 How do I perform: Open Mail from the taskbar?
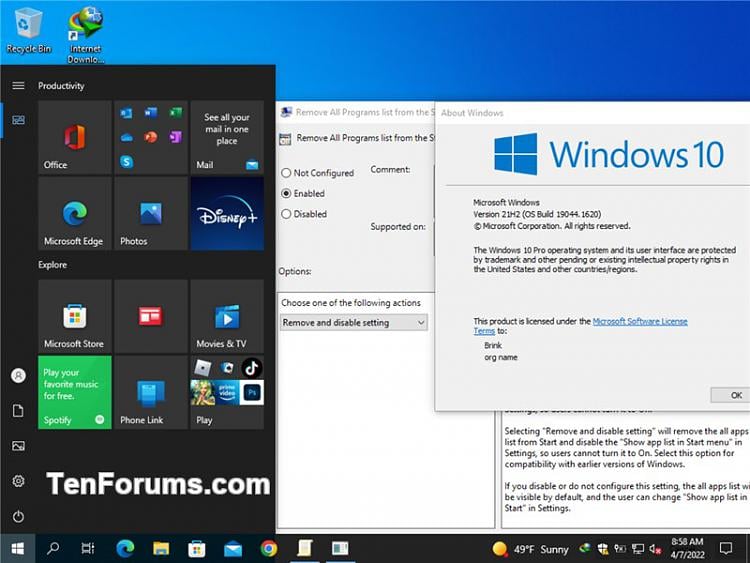(233, 548)
